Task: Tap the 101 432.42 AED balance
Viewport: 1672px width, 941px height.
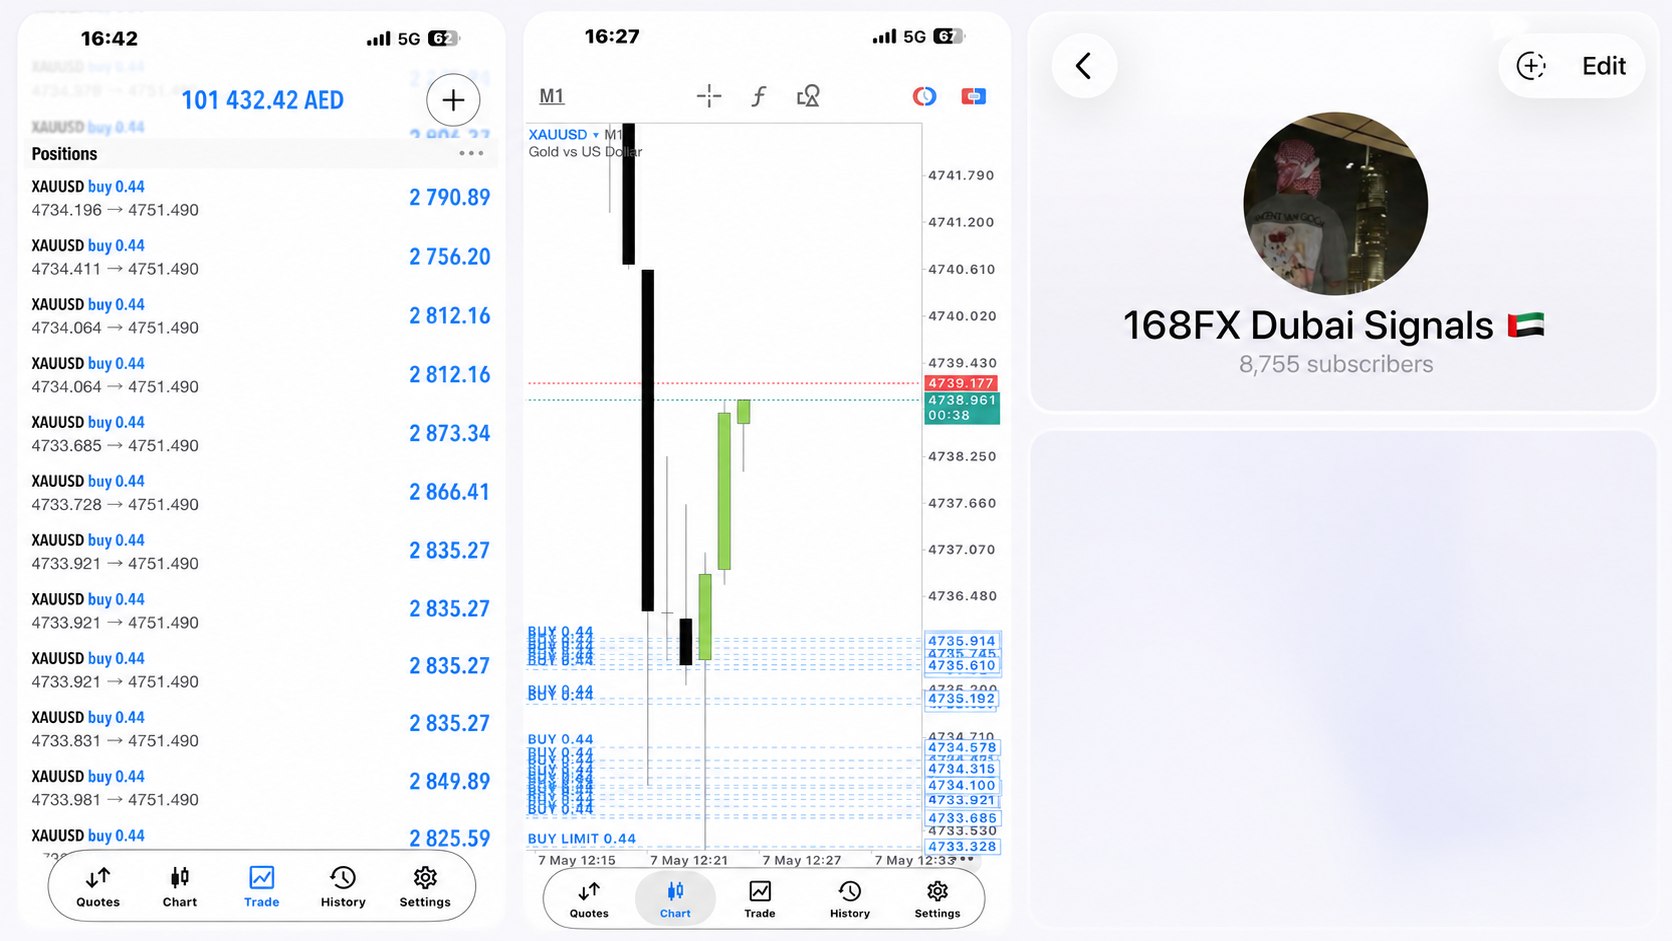Action: [x=262, y=100]
